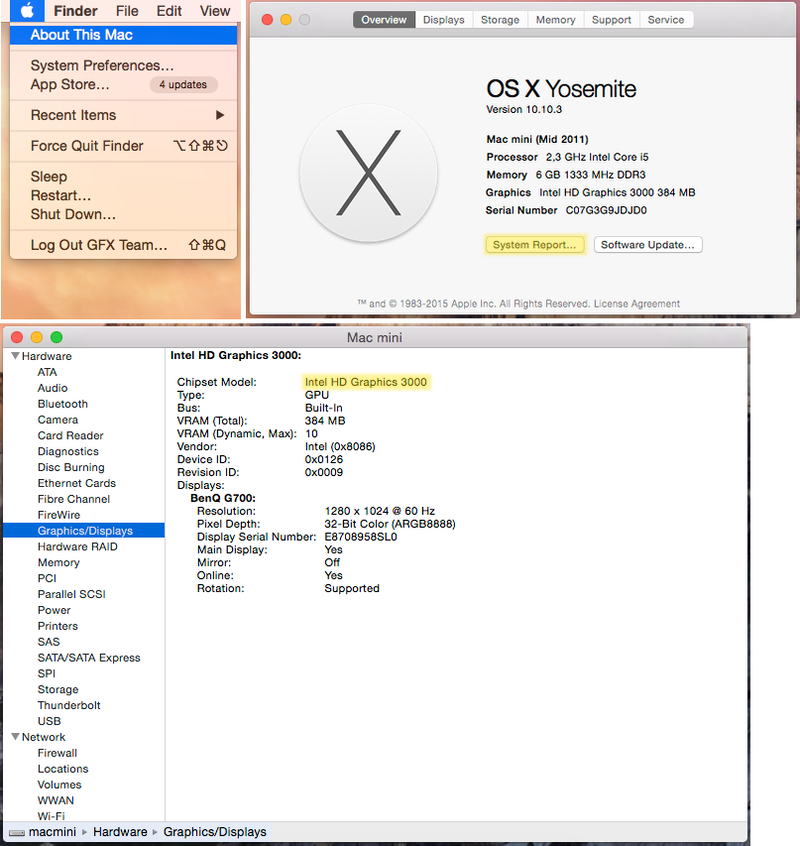Switch to the Displays tab
Viewport: 800px width, 846px height.
coord(443,20)
